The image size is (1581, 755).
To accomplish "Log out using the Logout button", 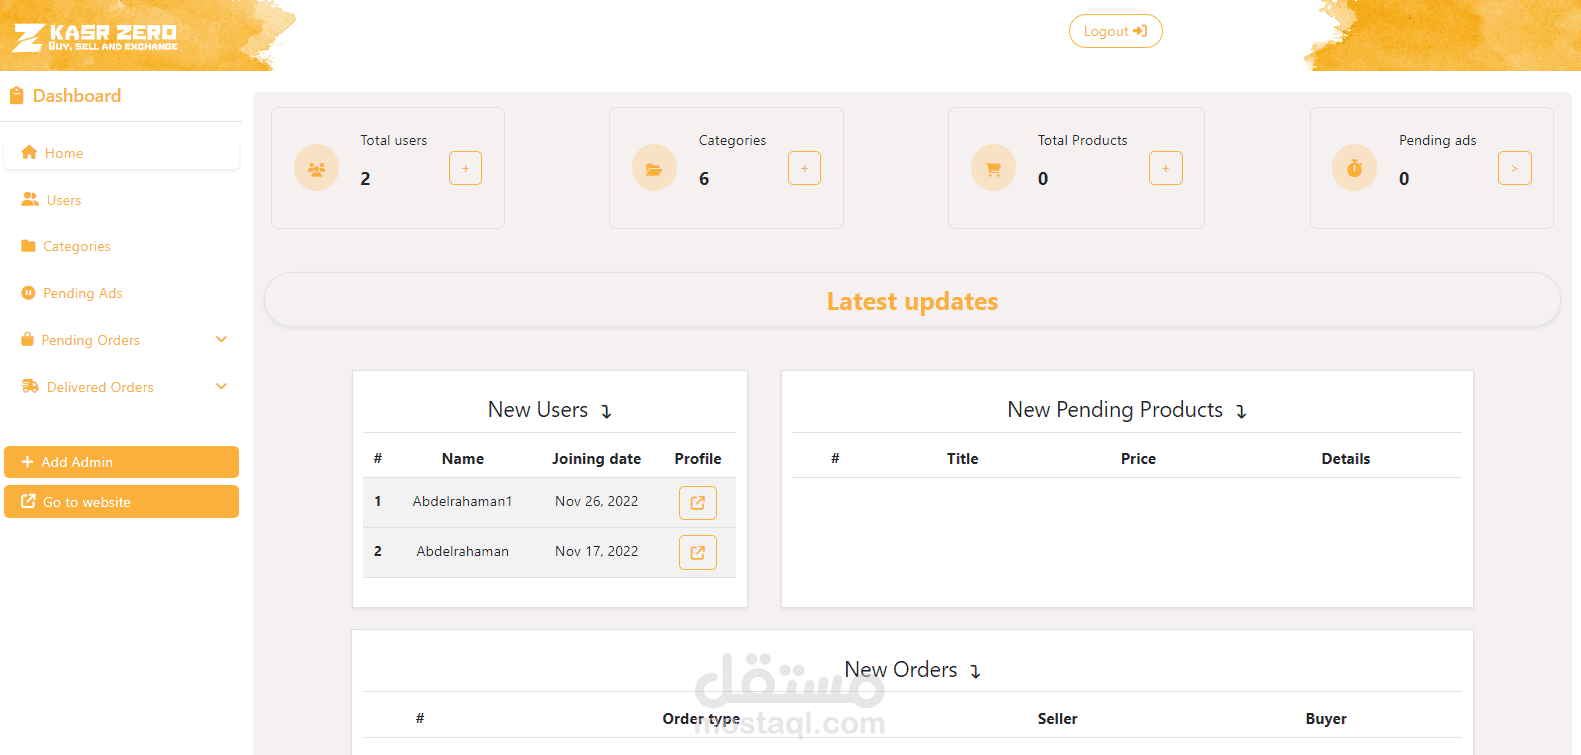I will pos(1115,31).
